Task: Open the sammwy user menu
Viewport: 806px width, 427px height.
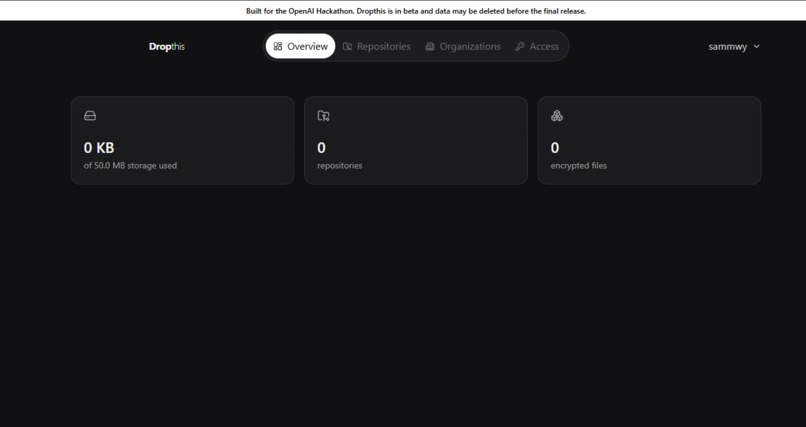Action: 734,46
